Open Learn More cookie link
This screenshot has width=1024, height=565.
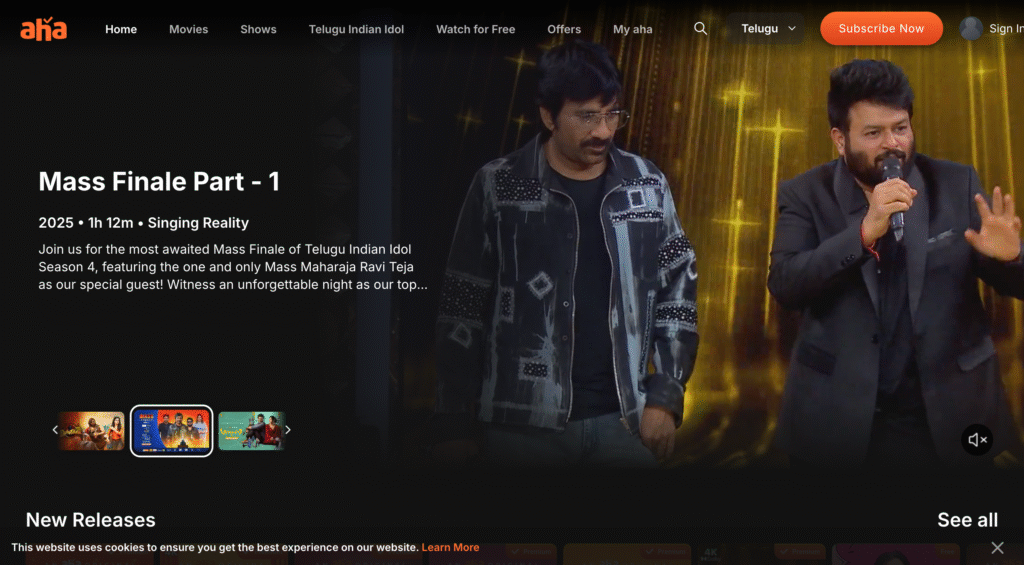450,547
